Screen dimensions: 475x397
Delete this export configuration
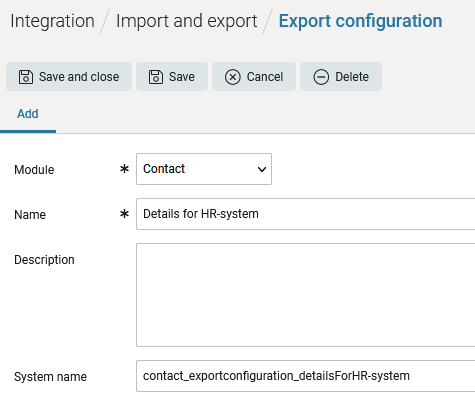341,77
